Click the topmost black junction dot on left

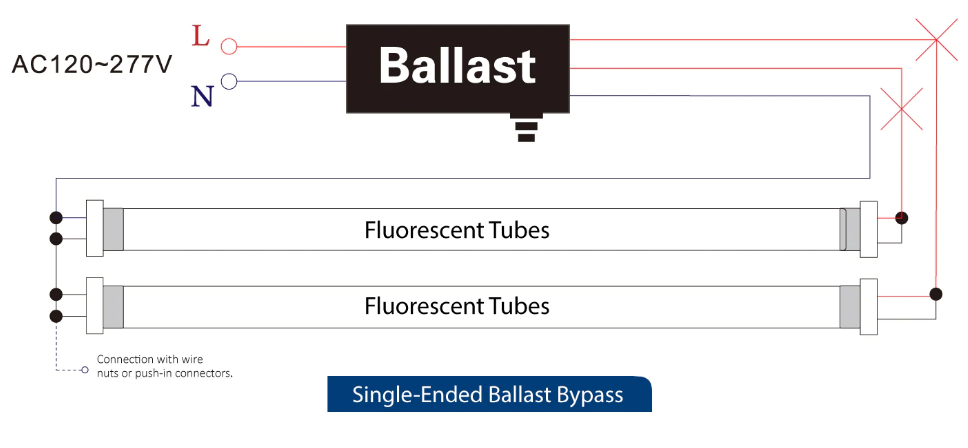coord(56,217)
